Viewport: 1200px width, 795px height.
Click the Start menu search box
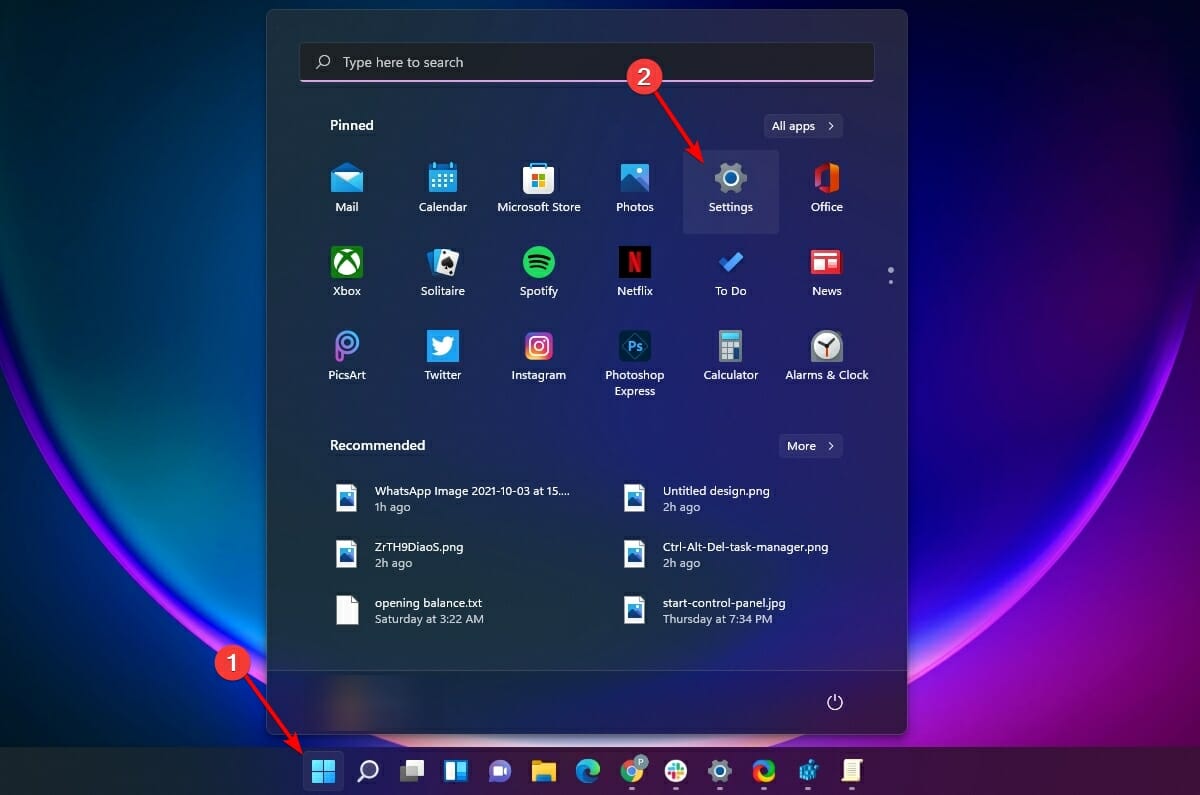586,62
